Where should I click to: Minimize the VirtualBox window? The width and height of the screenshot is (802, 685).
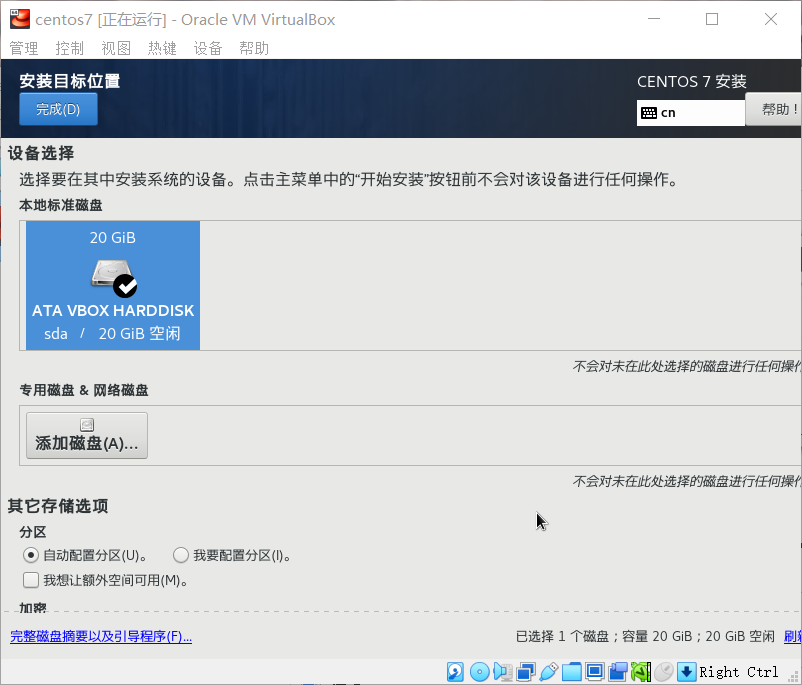[x=654, y=19]
